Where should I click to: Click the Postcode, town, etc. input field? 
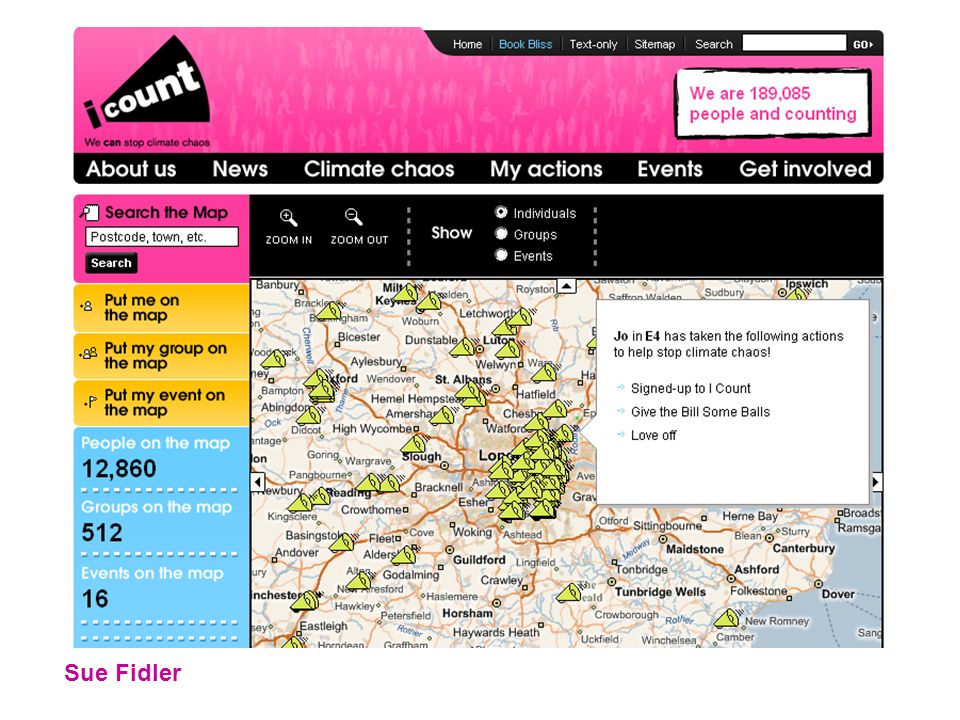coord(162,237)
